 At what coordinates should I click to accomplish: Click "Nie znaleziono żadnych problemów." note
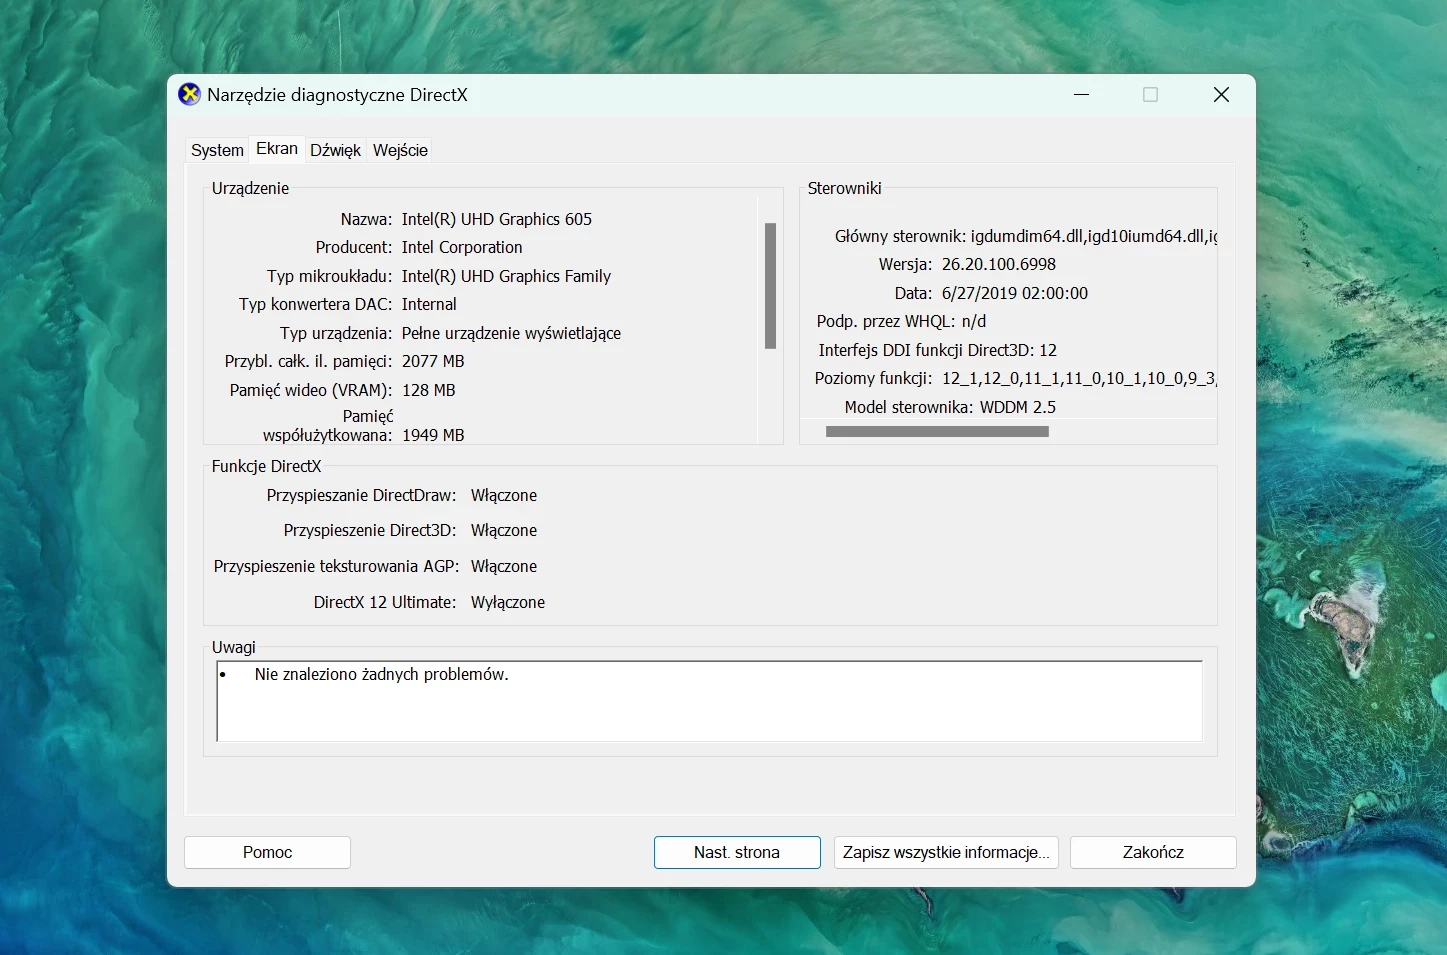click(382, 674)
